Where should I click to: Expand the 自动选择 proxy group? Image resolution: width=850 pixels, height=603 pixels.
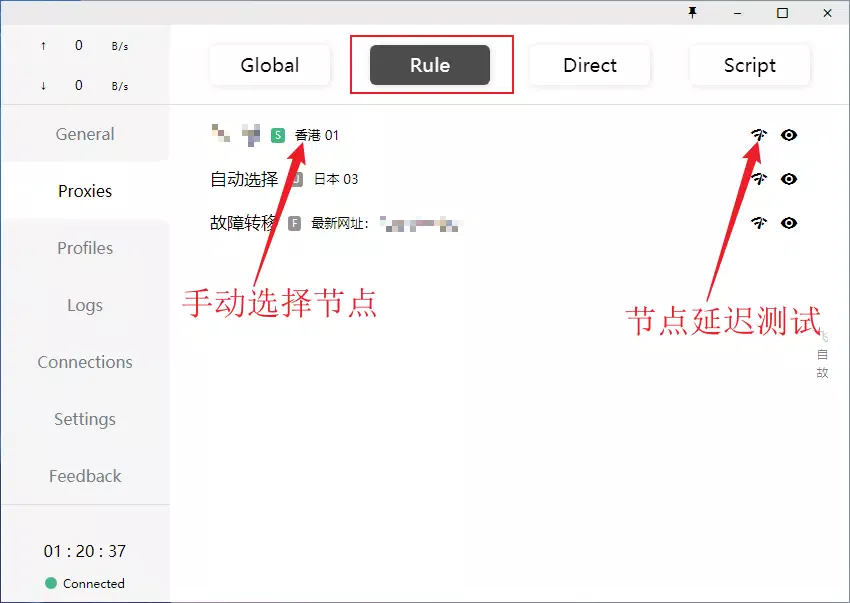coord(244,179)
